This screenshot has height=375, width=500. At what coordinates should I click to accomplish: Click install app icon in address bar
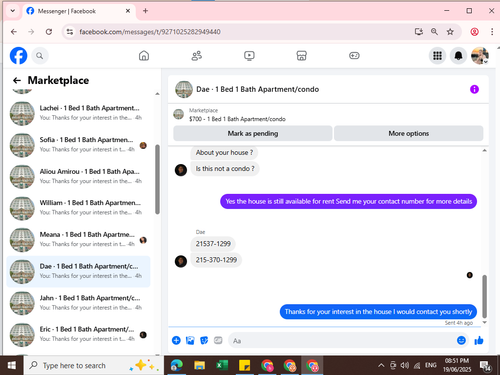pyautogui.click(x=419, y=32)
